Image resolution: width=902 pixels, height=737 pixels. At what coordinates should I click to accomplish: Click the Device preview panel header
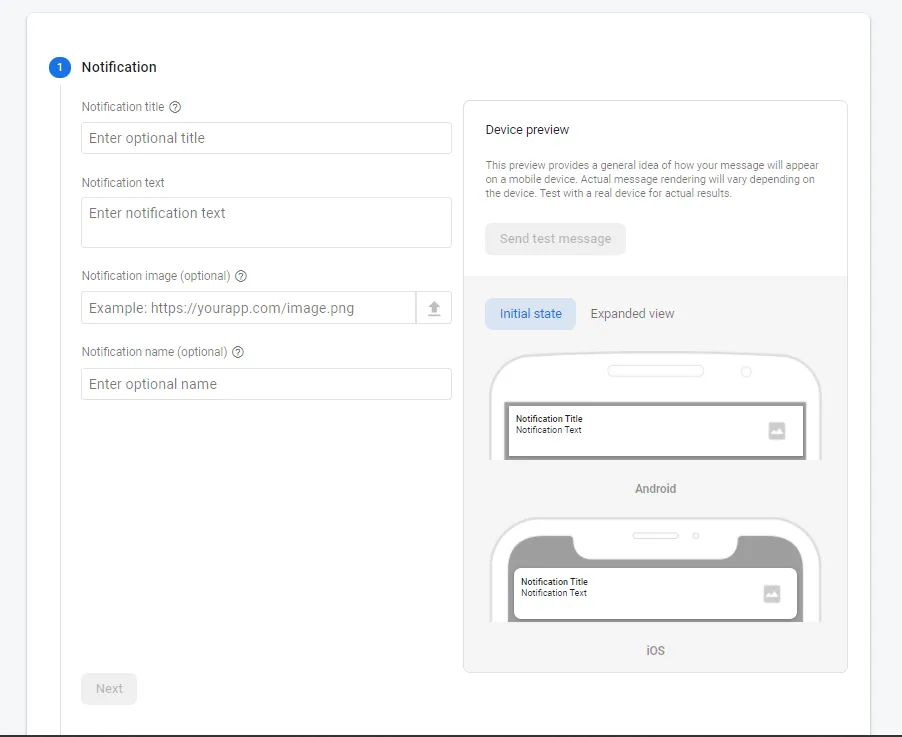(x=527, y=129)
